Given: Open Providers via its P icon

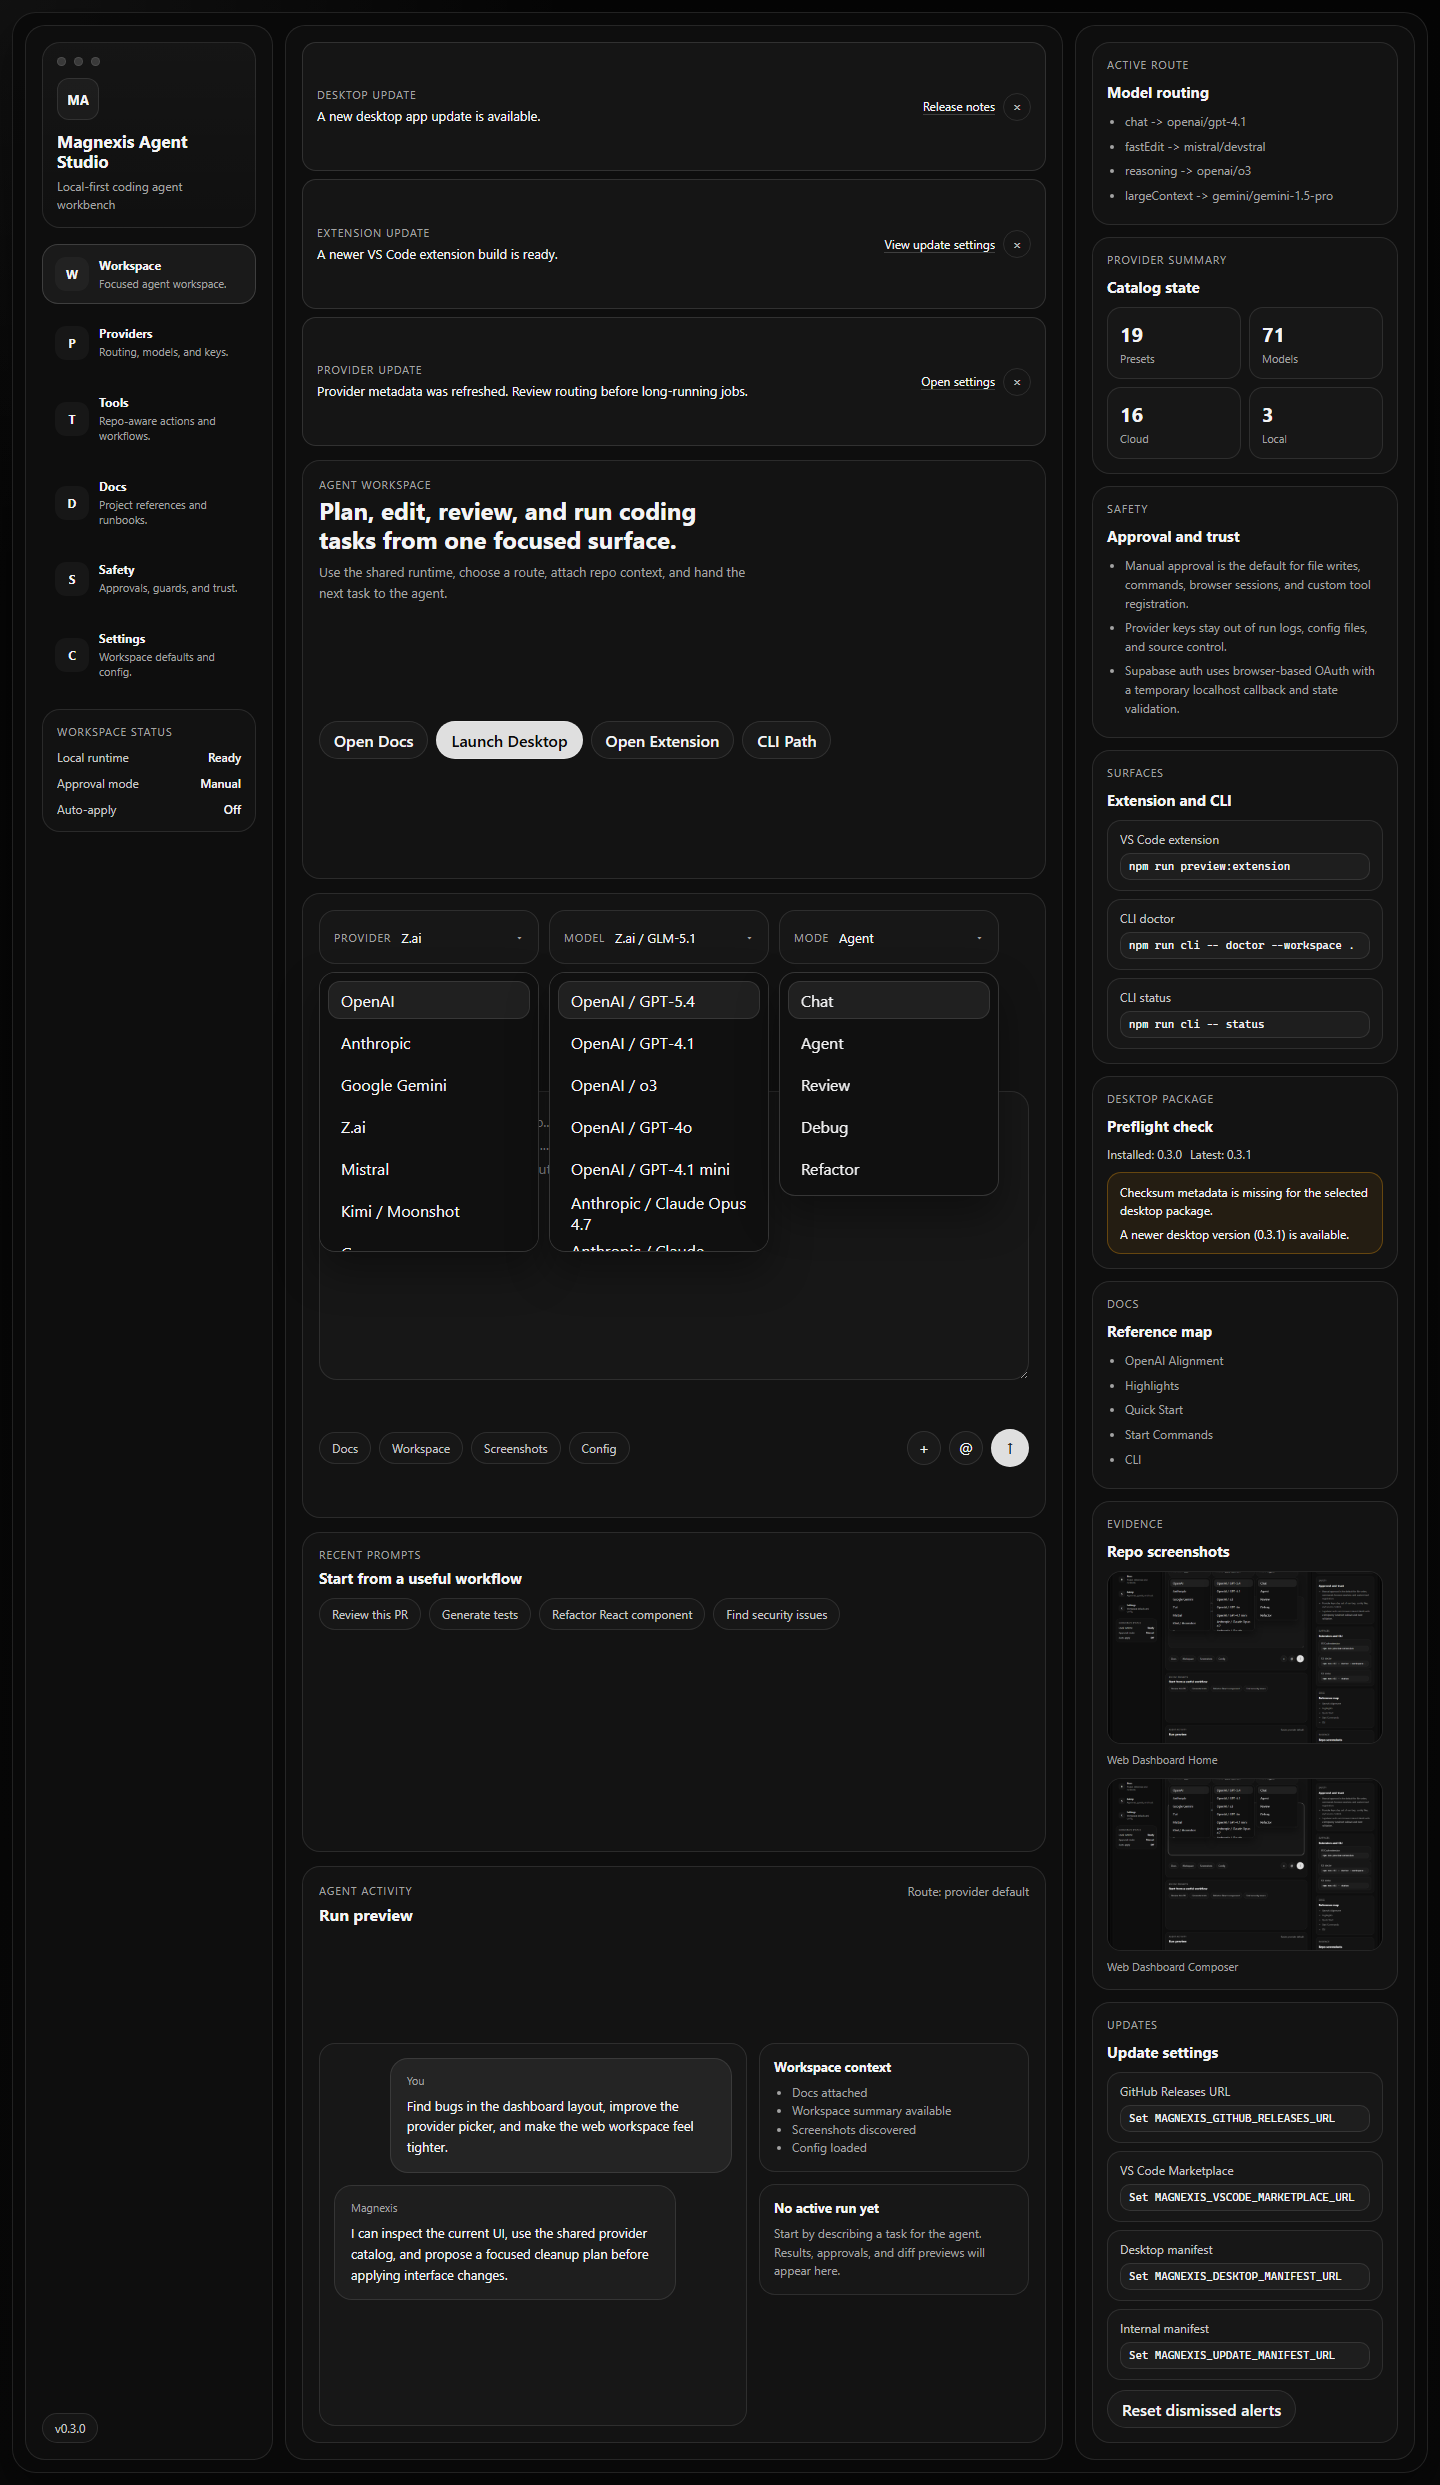Looking at the screenshot, I should pyautogui.click(x=72, y=343).
